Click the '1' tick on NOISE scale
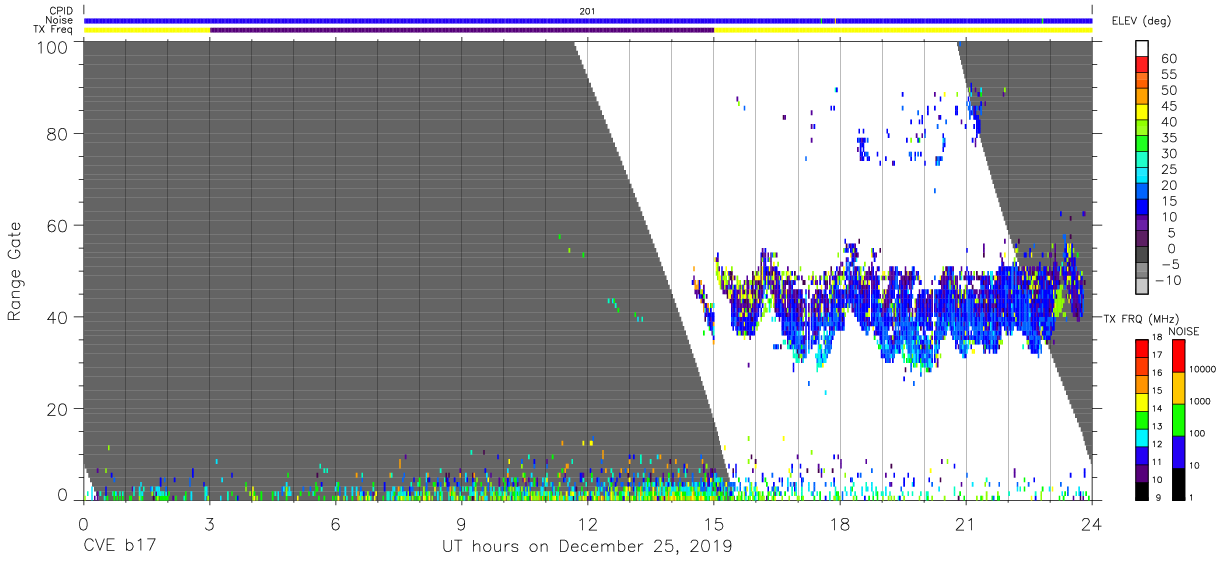This screenshot has height=567, width=1228. tap(1190, 497)
